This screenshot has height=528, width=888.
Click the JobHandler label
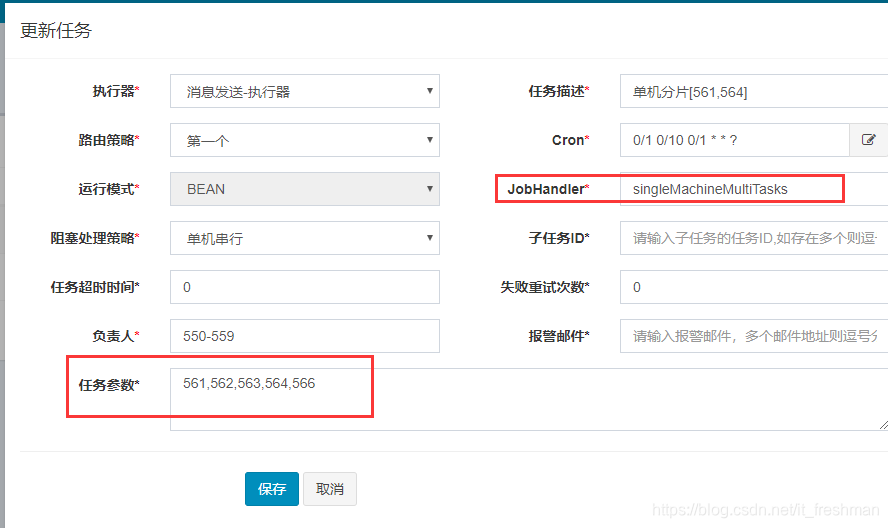(x=548, y=189)
